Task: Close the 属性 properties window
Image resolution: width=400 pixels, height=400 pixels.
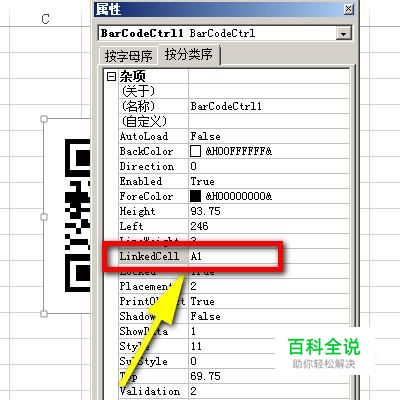Action: (348, 9)
